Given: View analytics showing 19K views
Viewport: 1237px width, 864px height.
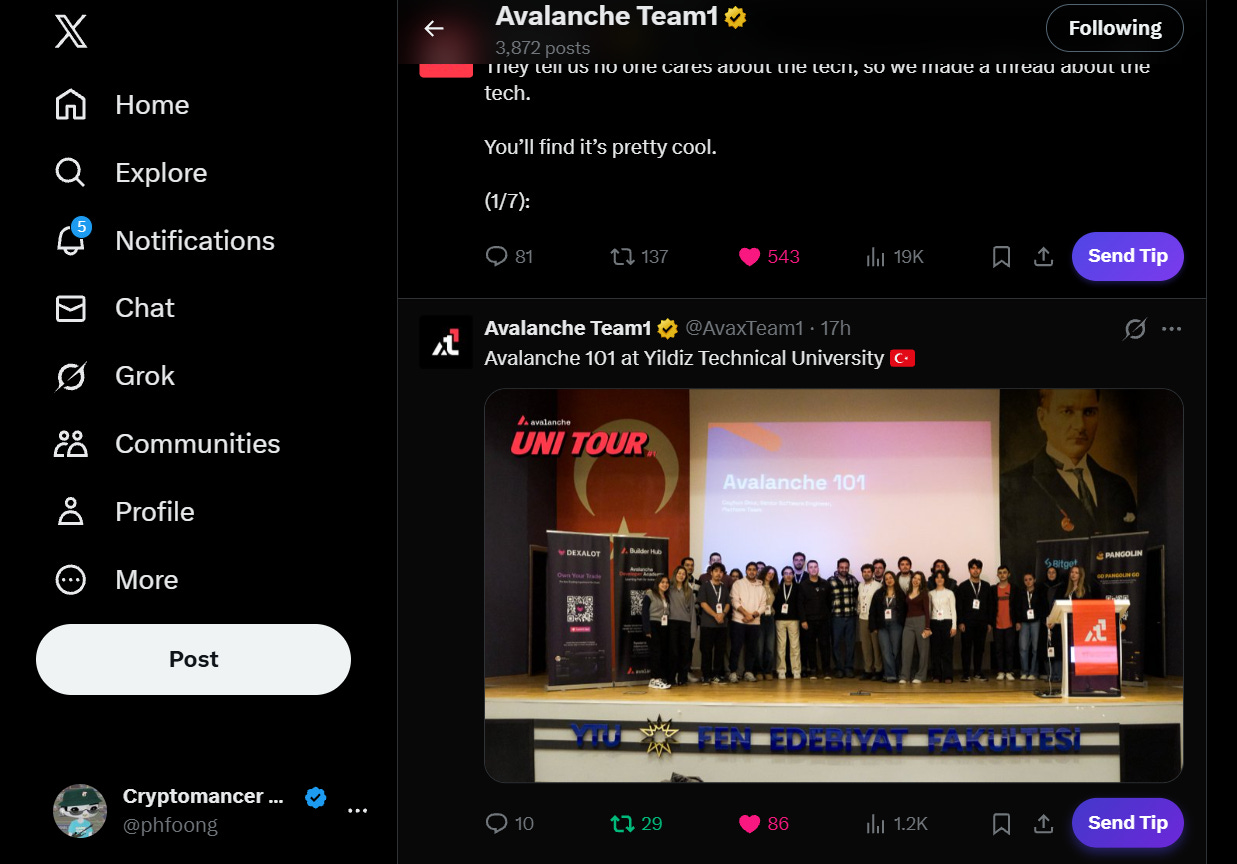Looking at the screenshot, I should (x=894, y=257).
